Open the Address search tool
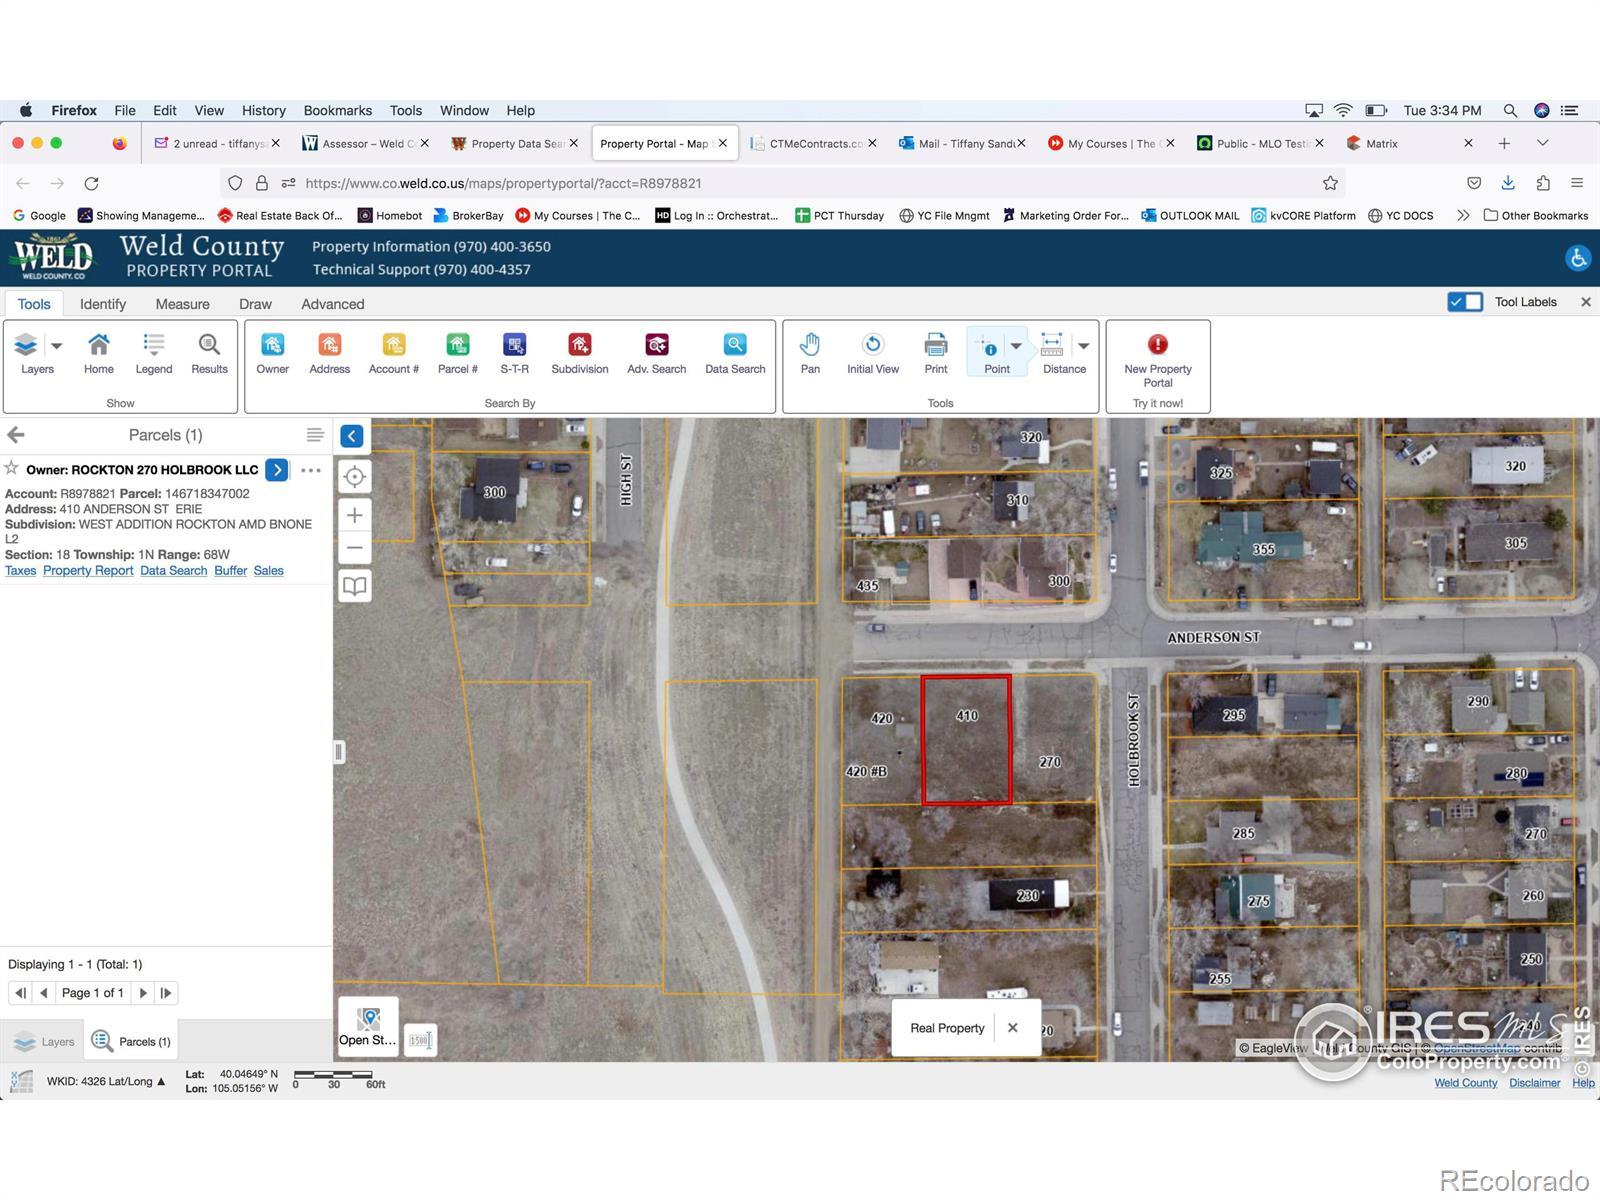1600x1200 pixels. [x=329, y=346]
